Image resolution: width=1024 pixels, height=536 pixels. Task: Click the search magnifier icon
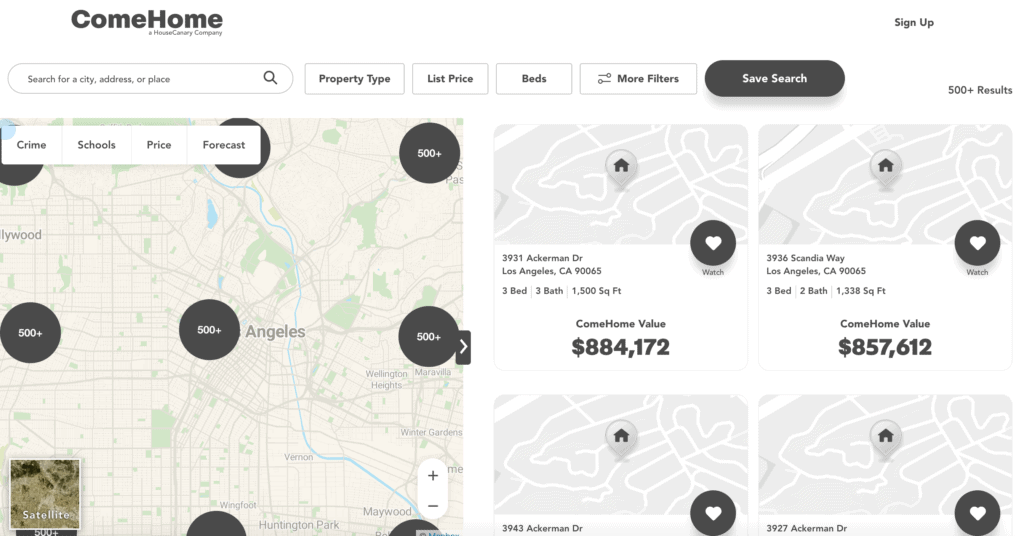[x=270, y=78]
